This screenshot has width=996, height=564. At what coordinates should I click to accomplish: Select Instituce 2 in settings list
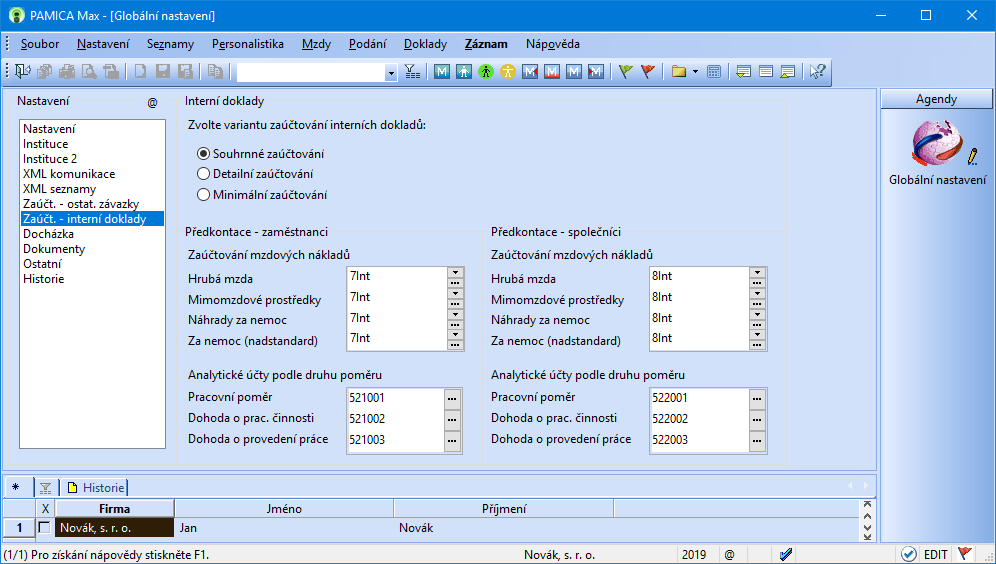[50, 159]
